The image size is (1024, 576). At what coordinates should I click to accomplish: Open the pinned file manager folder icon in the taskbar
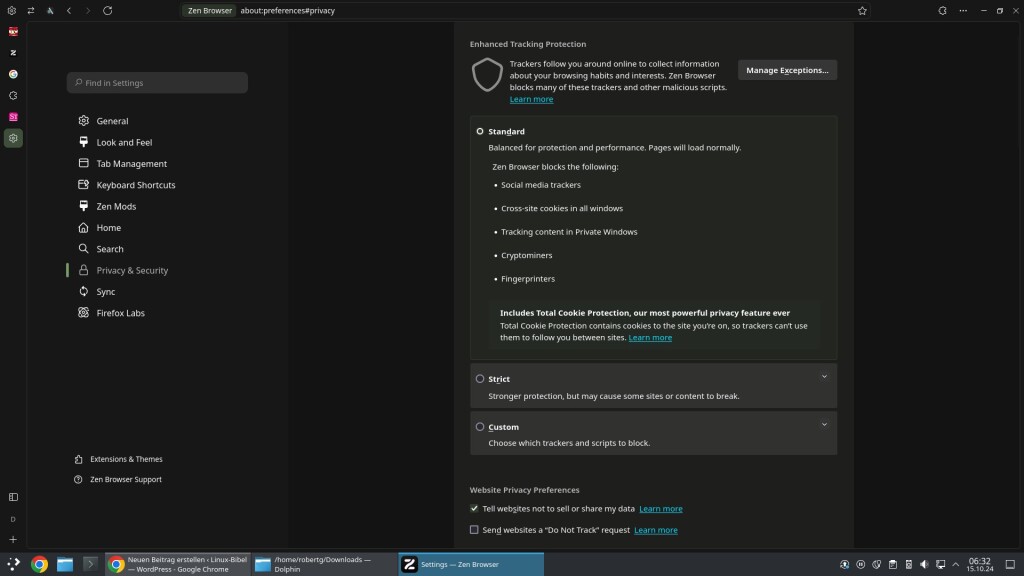65,564
